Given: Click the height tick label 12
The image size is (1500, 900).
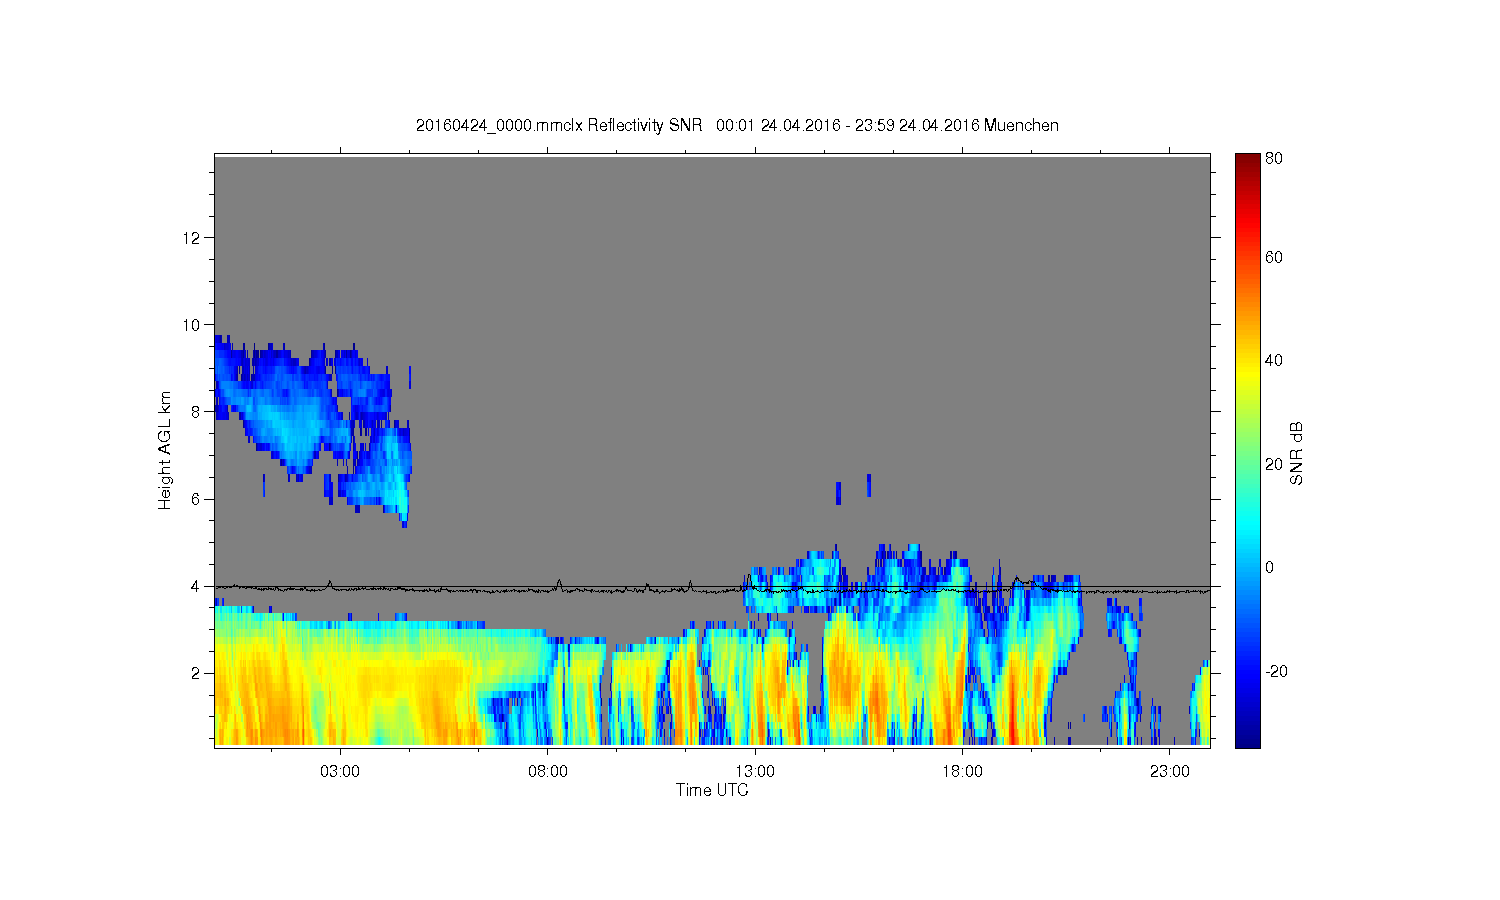Looking at the screenshot, I should point(192,237).
